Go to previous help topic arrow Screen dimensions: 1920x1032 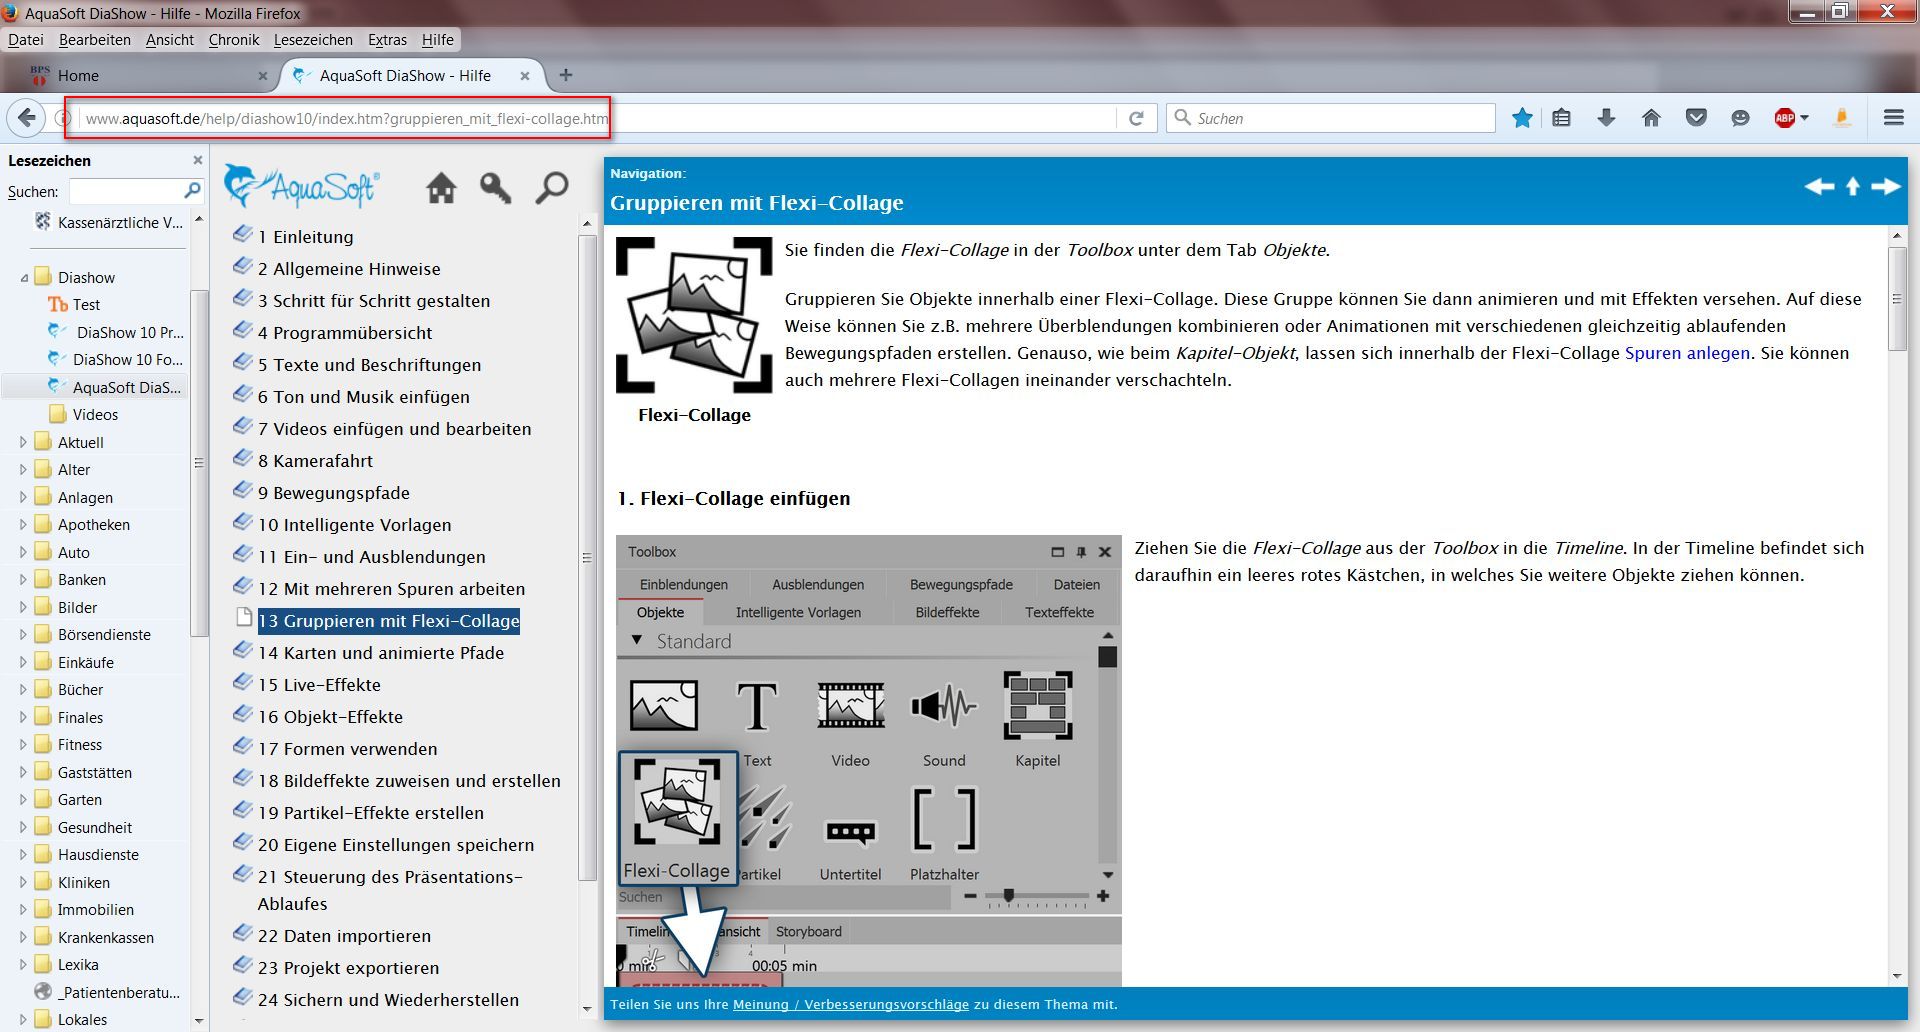(x=1818, y=187)
